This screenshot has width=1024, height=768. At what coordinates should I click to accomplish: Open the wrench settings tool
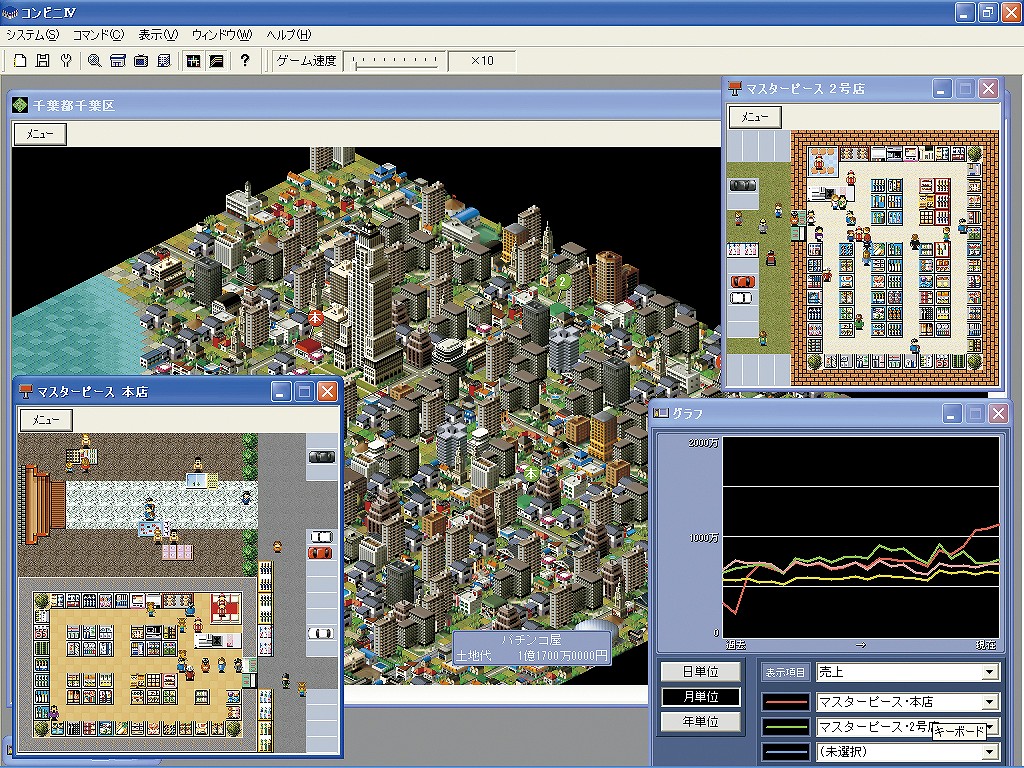pyautogui.click(x=66, y=61)
